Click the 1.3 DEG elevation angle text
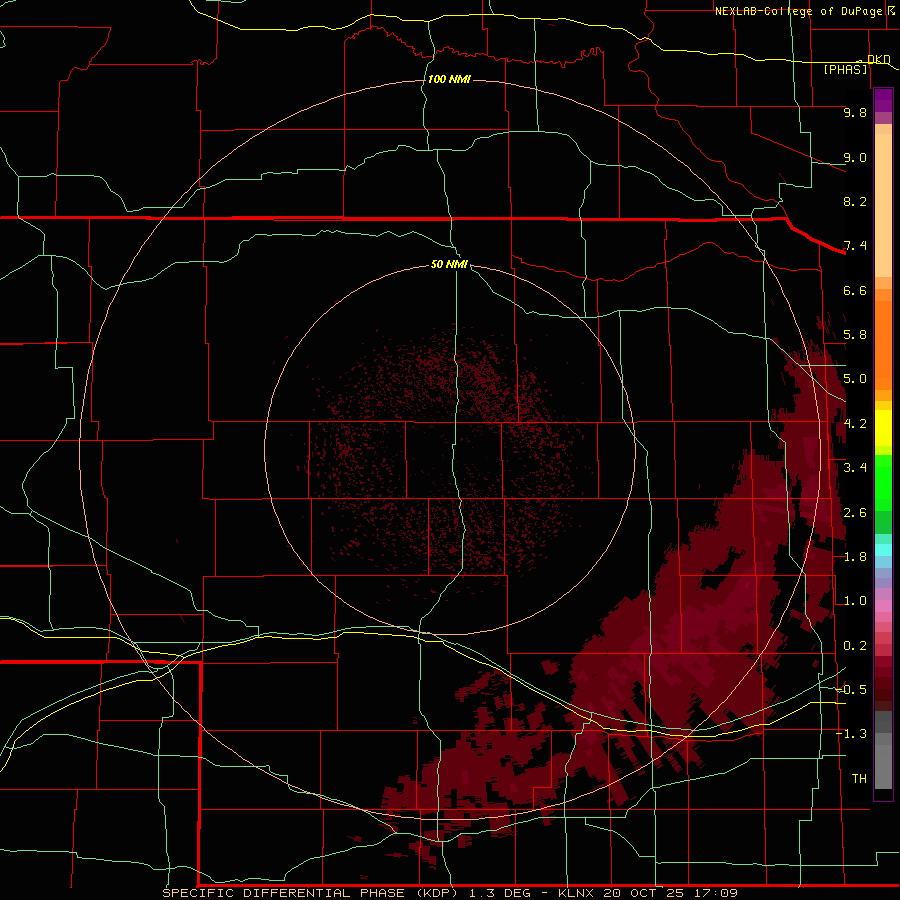Viewport: 900px width, 900px height. tap(499, 893)
